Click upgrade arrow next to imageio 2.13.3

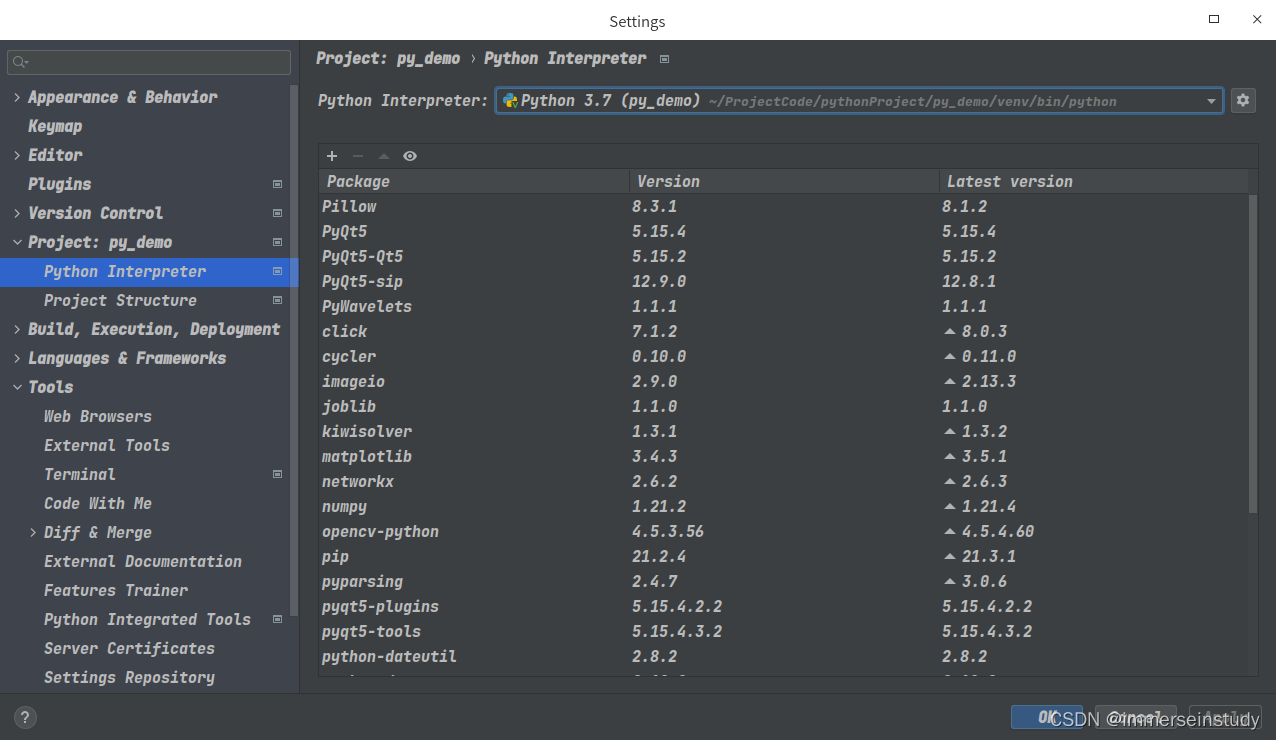(x=950, y=381)
